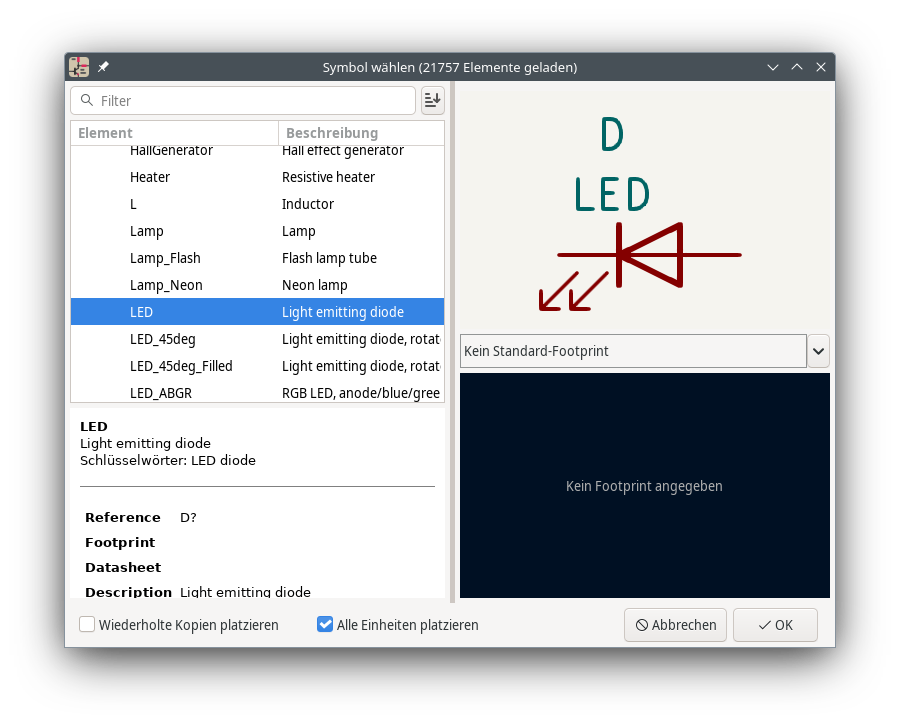900x724 pixels.
Task: Disable 'Alle Einheiten platzieren'
Action: coord(325,624)
